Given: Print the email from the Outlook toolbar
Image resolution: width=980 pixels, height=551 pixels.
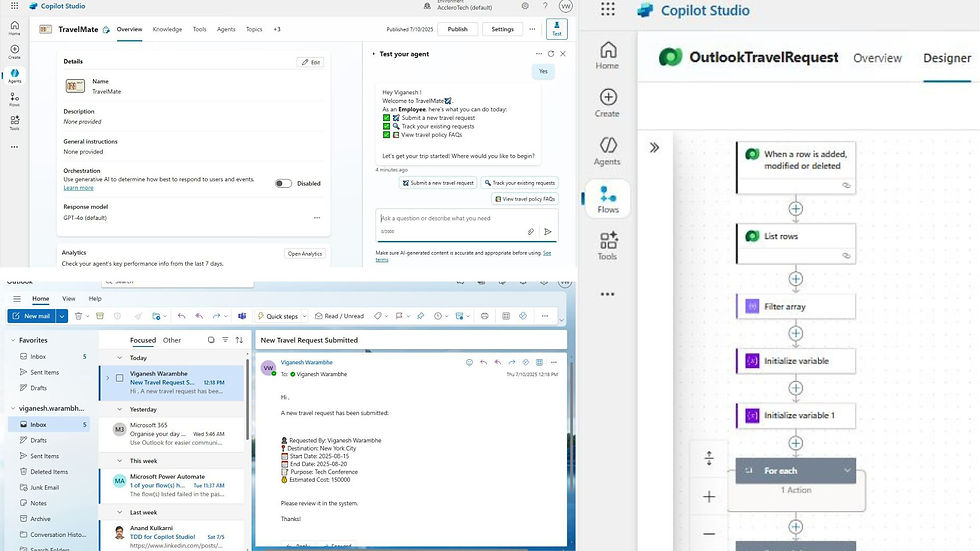Looking at the screenshot, I should tap(484, 316).
